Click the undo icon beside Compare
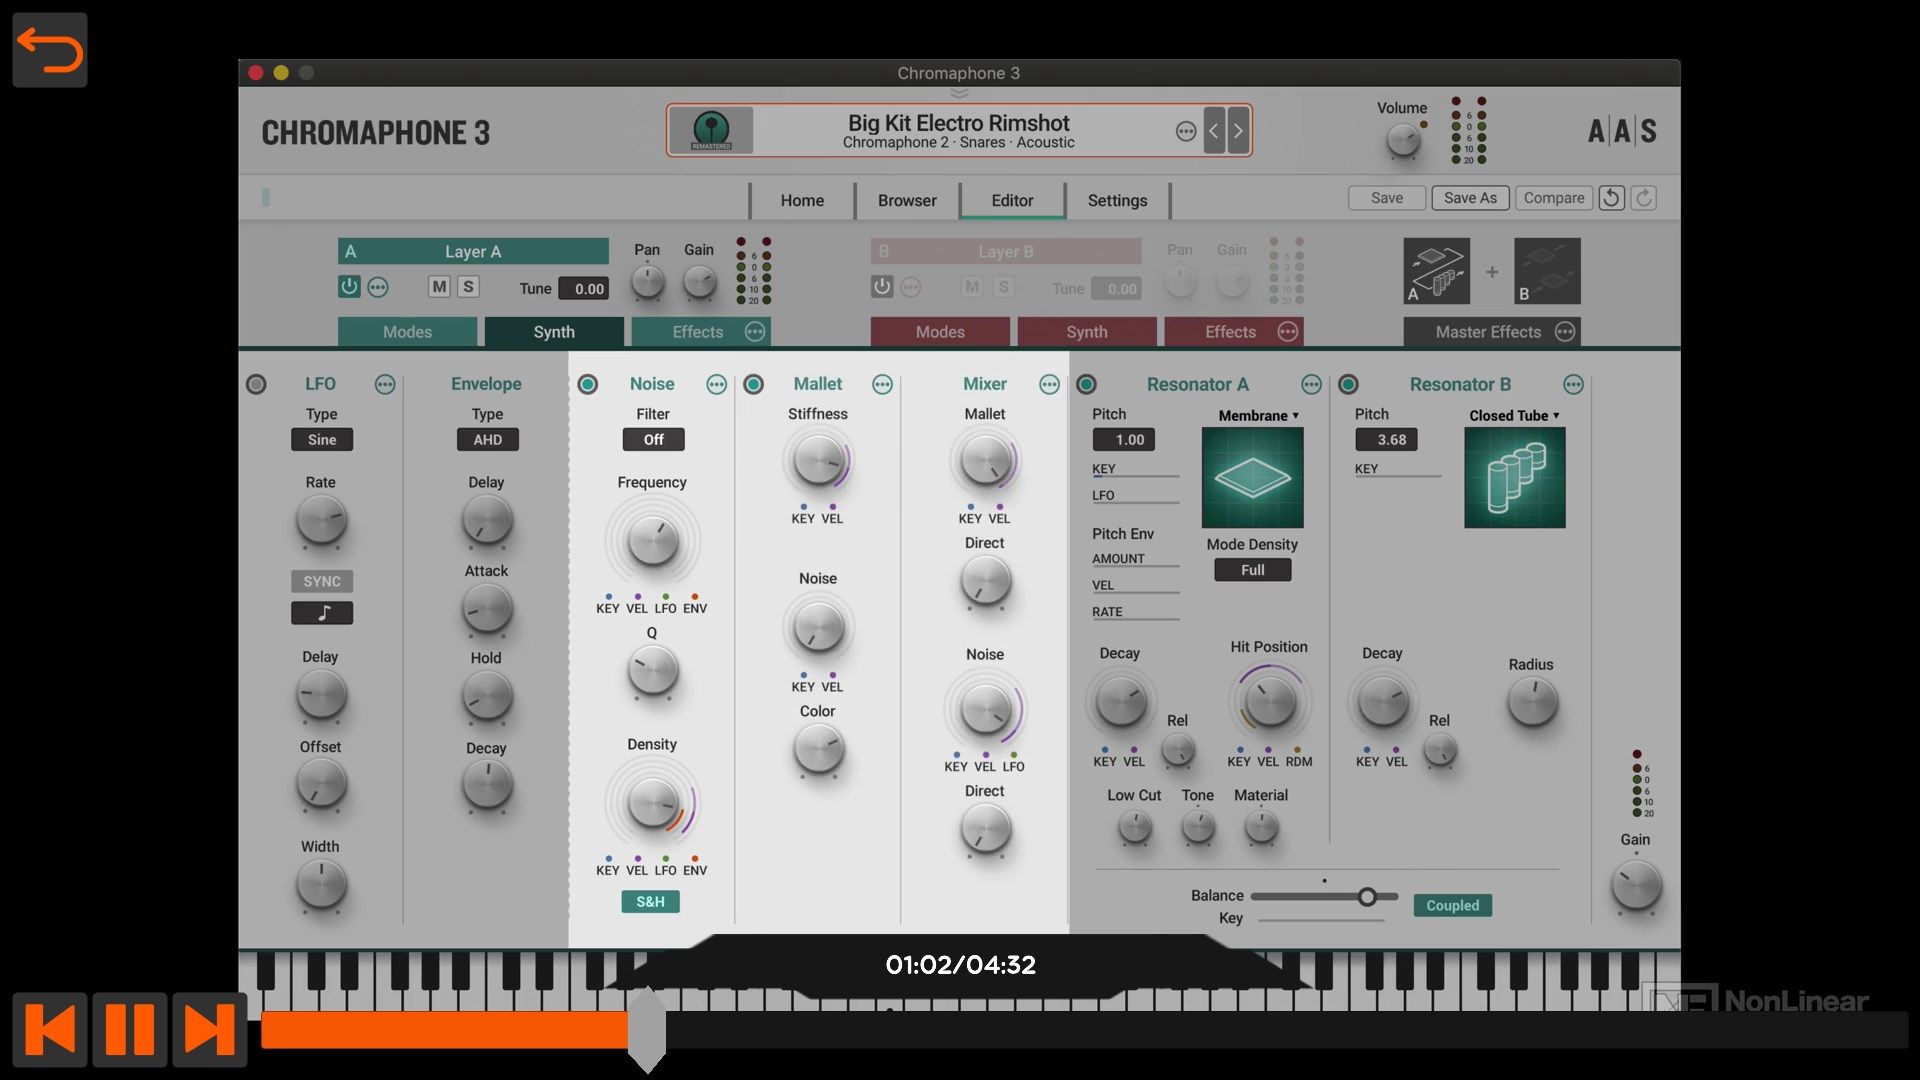 click(1611, 198)
